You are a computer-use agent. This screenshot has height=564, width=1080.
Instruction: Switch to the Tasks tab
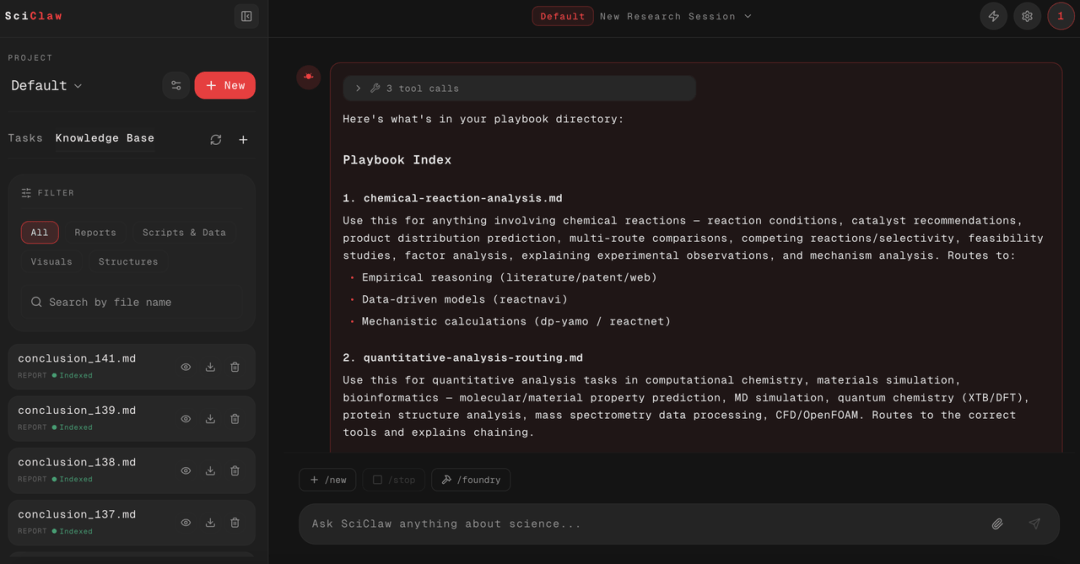(x=25, y=138)
